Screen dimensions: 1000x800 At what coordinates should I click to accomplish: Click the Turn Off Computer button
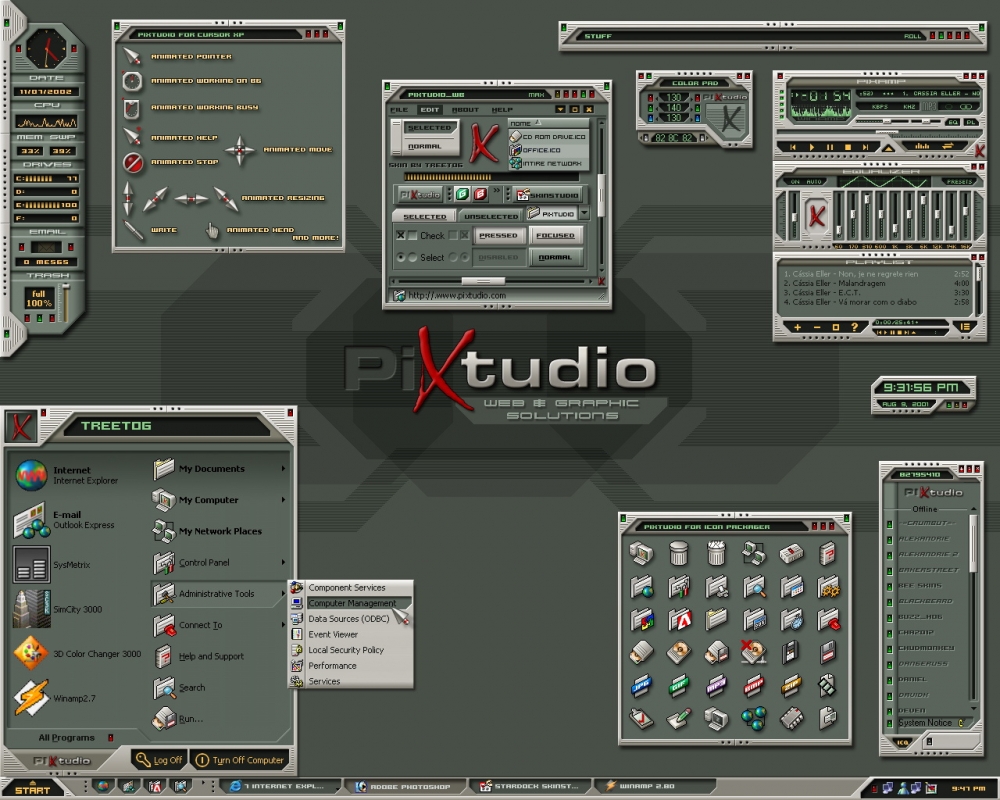point(240,760)
